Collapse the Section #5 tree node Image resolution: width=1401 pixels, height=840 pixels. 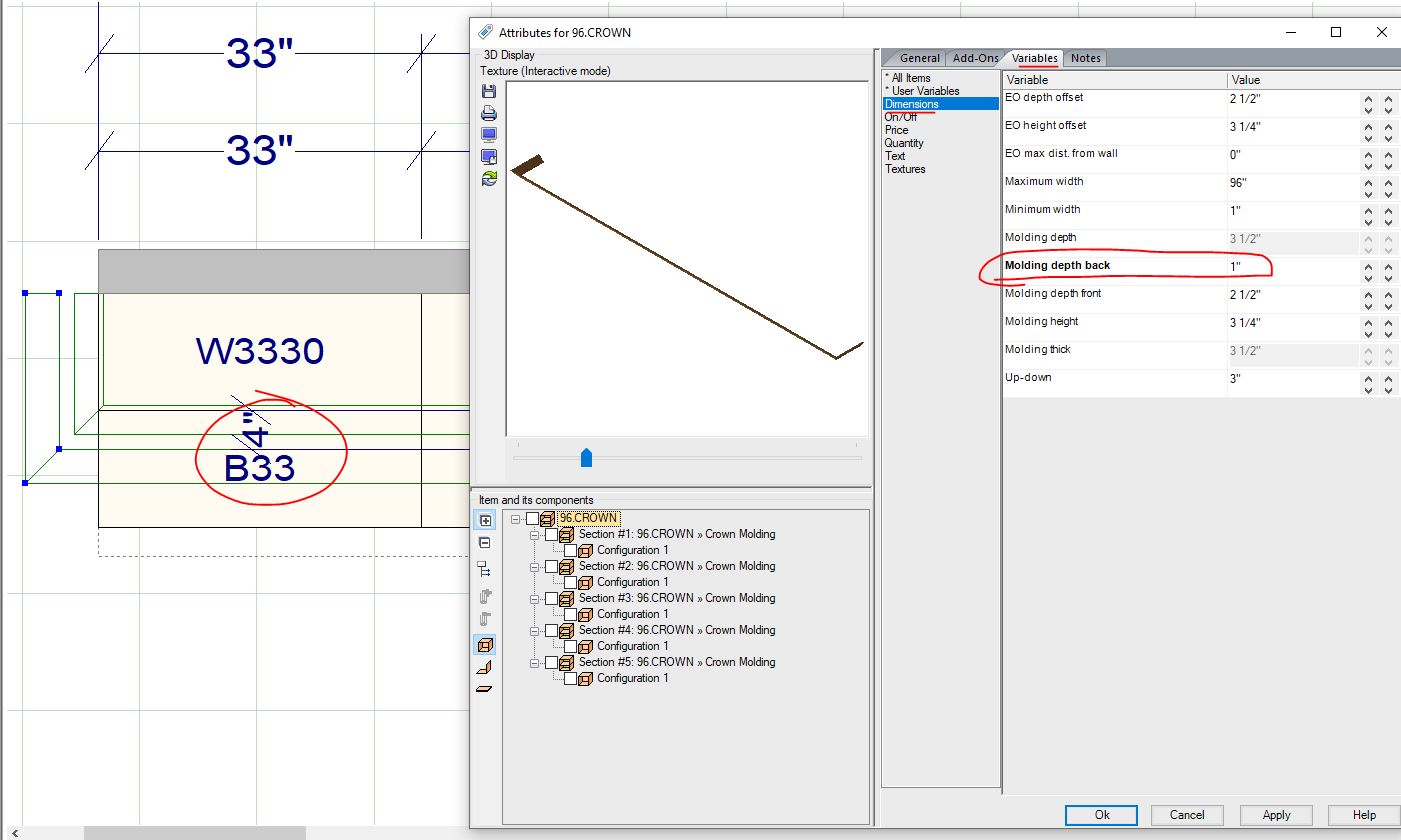[536, 663]
